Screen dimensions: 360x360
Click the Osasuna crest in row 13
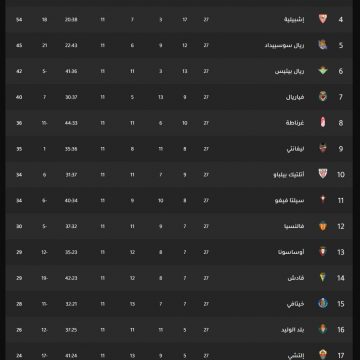(x=323, y=252)
